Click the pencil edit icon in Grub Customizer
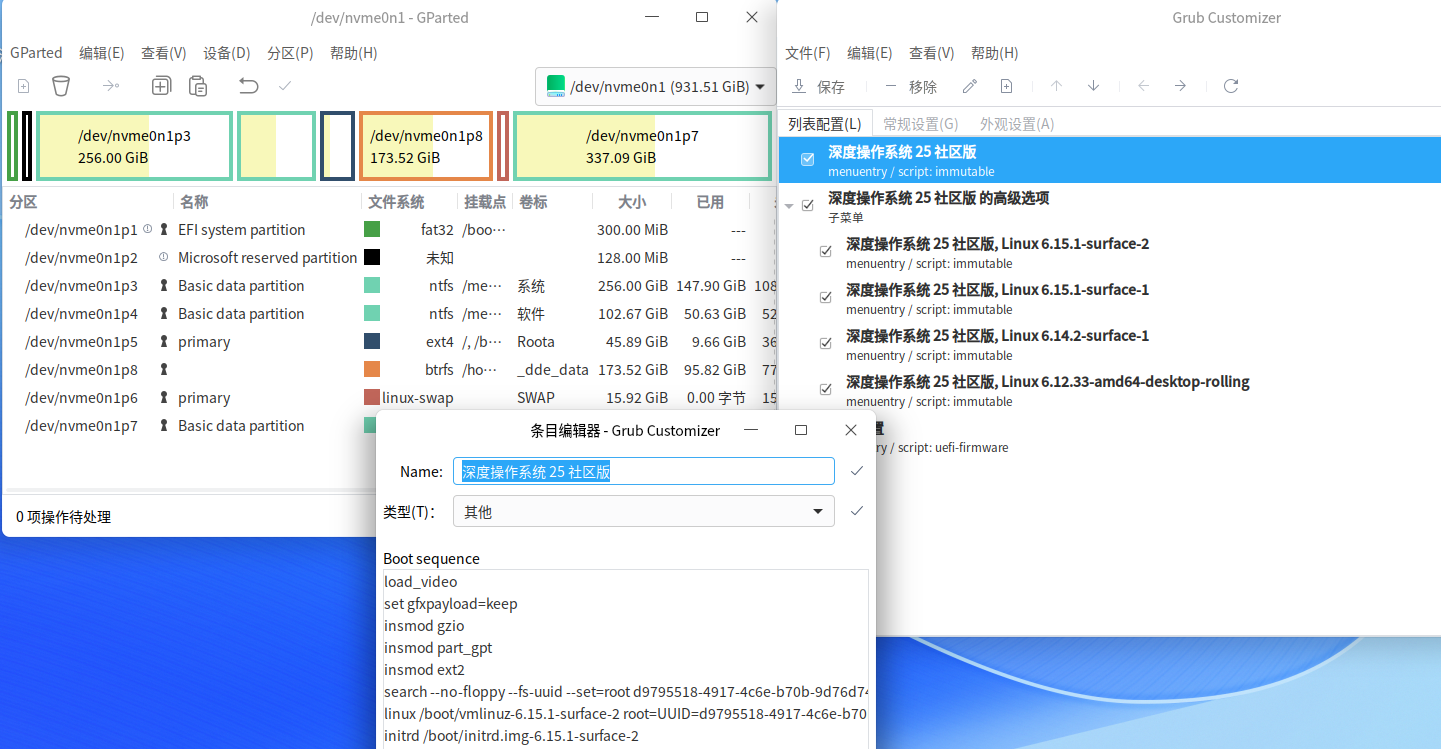This screenshot has height=749, width=1441. pos(969,86)
